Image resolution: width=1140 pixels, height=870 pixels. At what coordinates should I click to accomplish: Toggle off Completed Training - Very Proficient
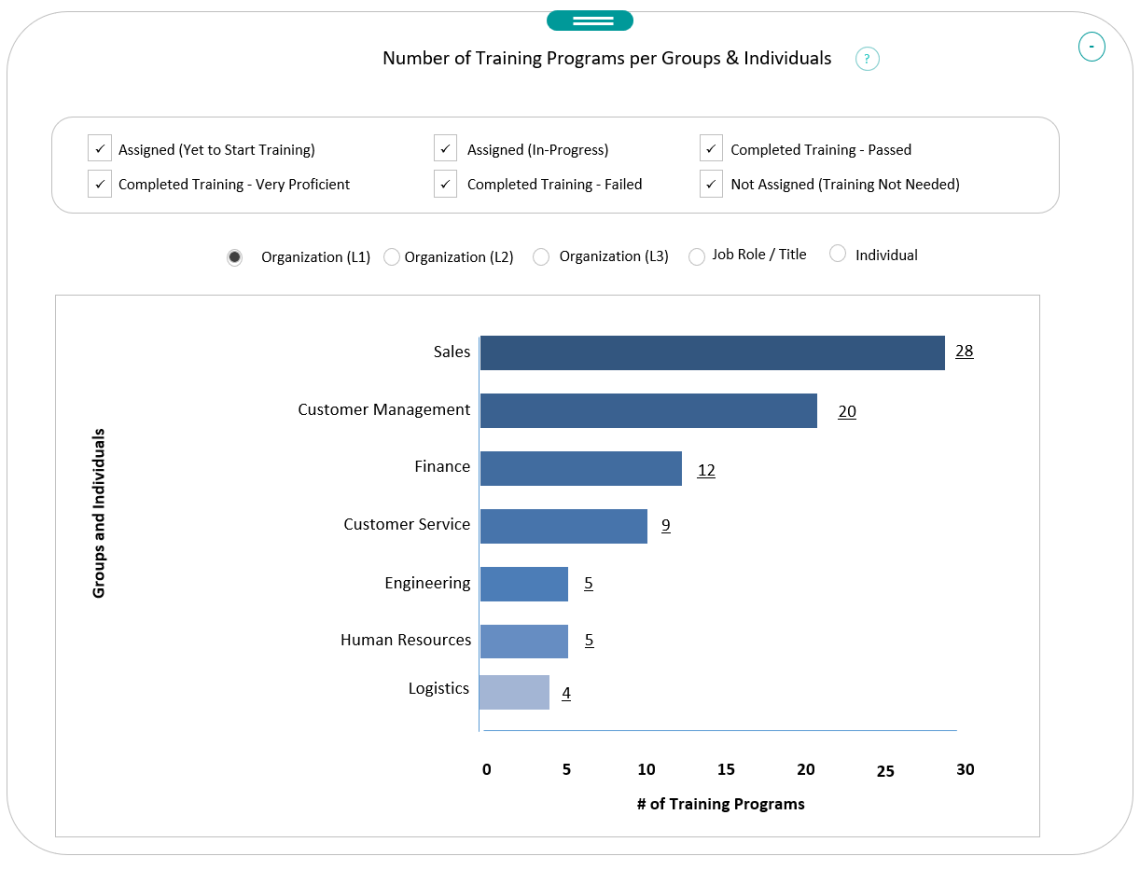tap(99, 184)
